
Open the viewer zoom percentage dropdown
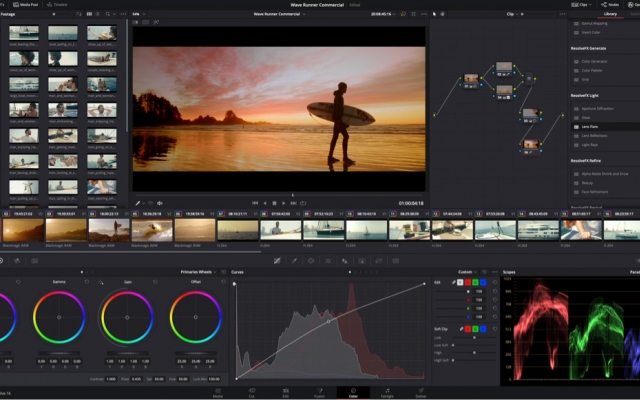coord(139,14)
